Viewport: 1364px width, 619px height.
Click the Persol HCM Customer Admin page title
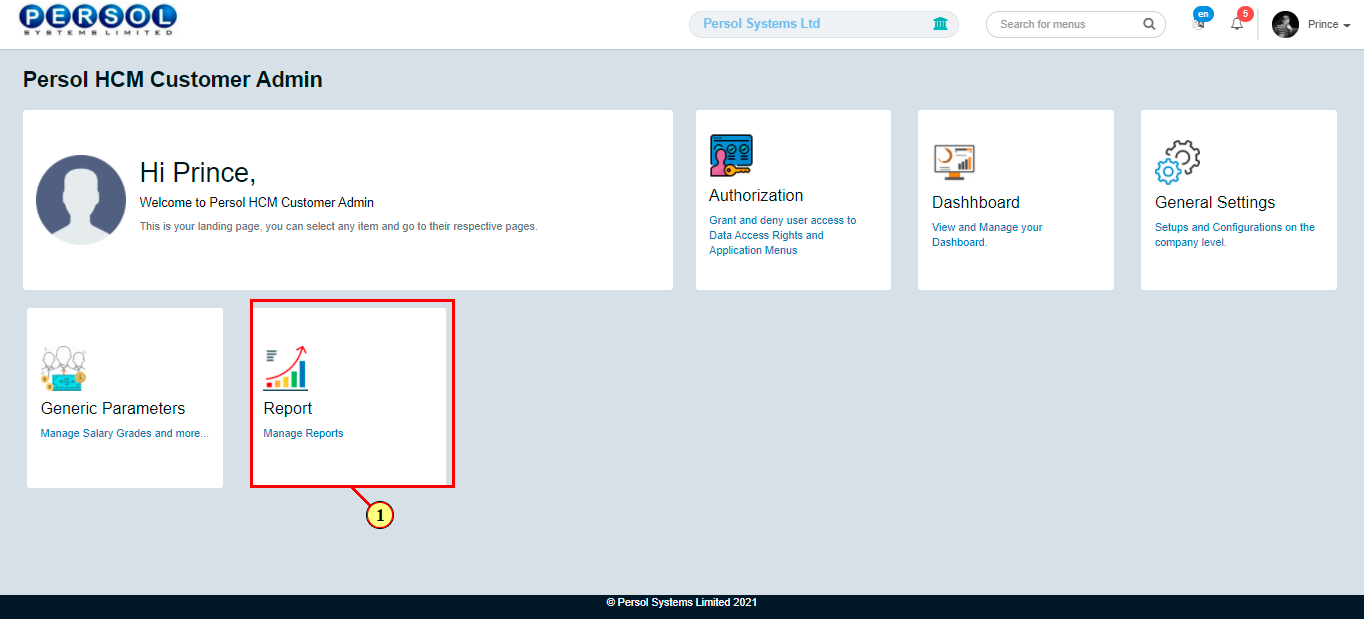click(173, 79)
